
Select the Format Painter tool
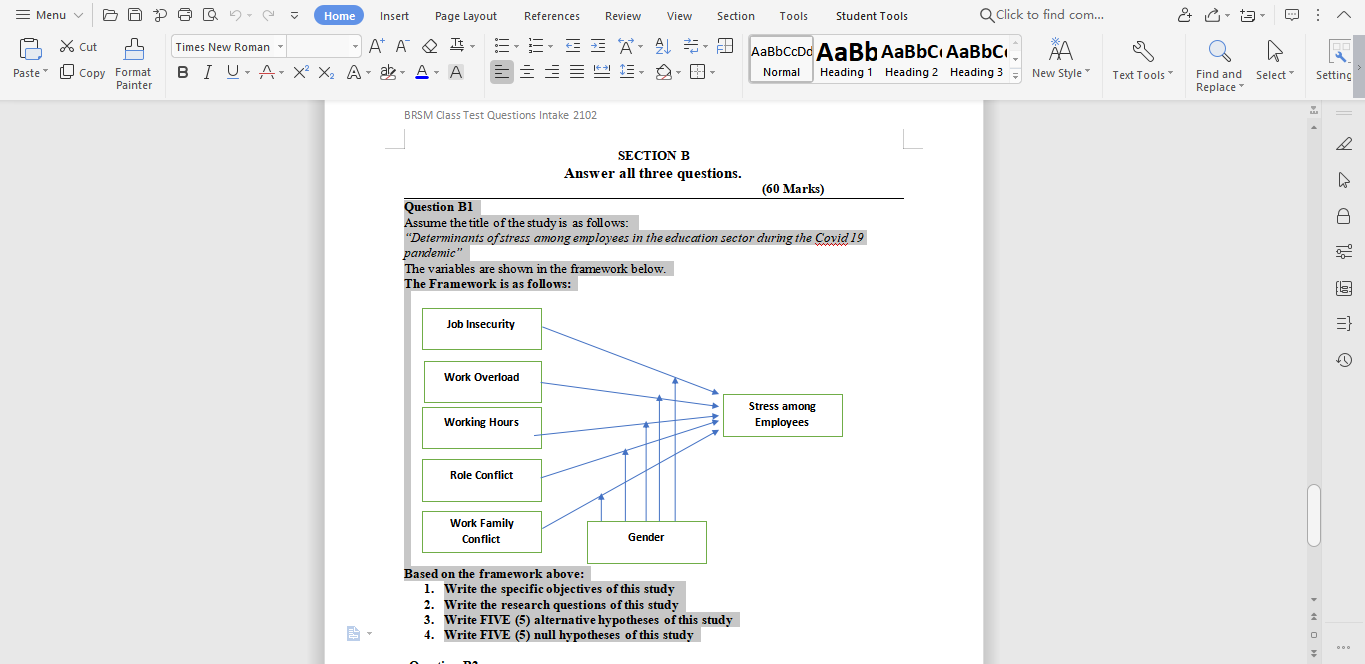click(x=133, y=62)
